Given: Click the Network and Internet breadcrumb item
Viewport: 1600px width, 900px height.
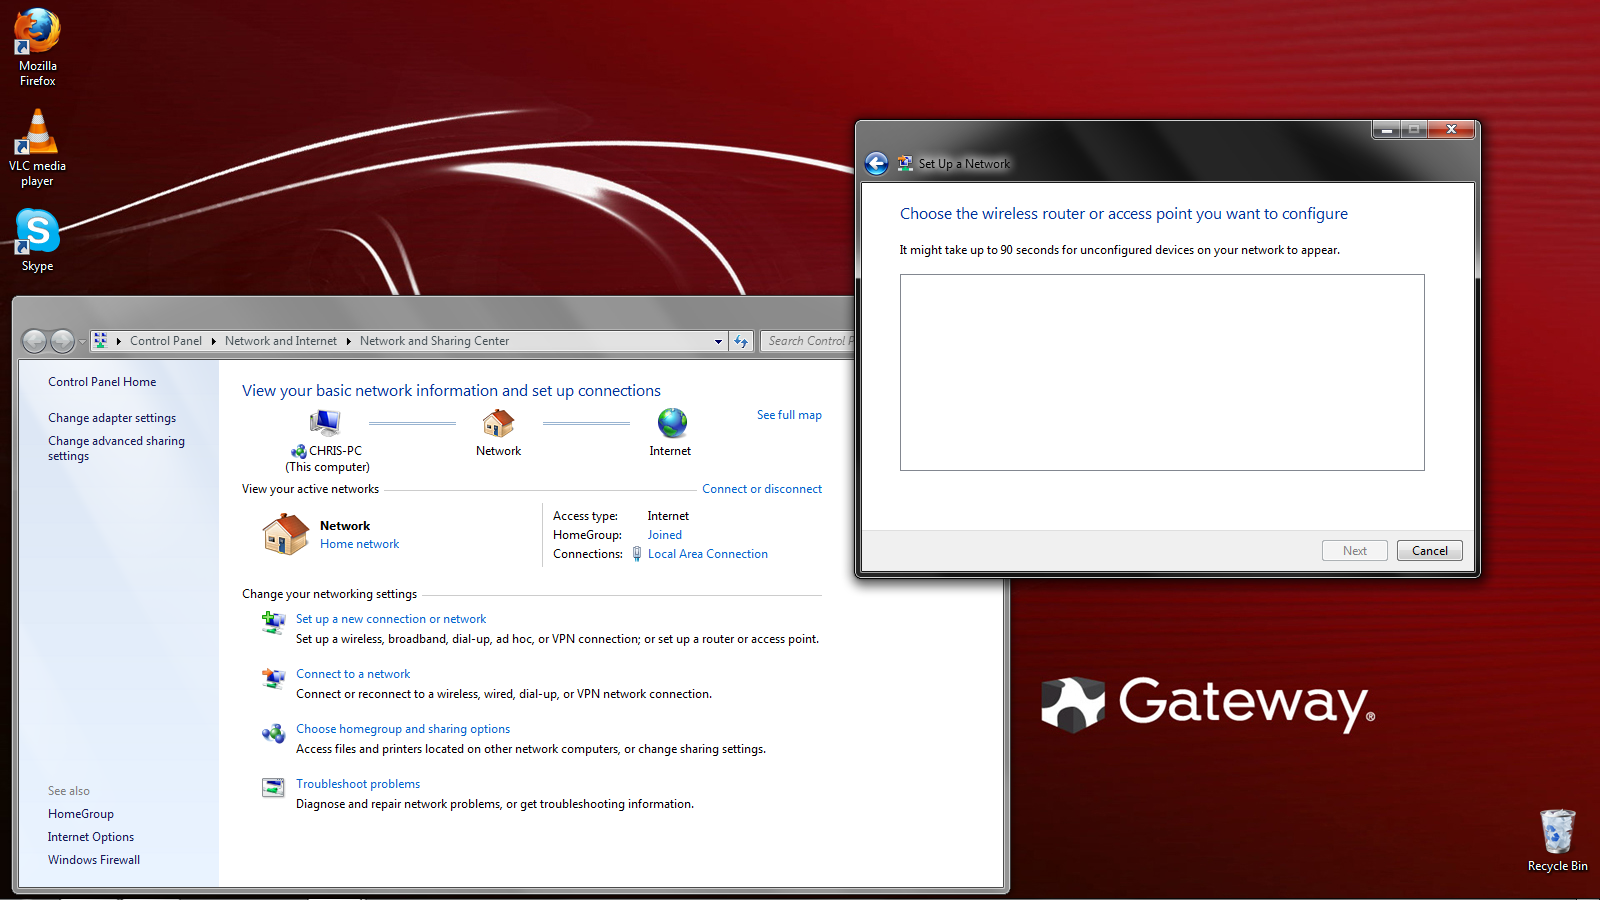Looking at the screenshot, I should click(281, 341).
